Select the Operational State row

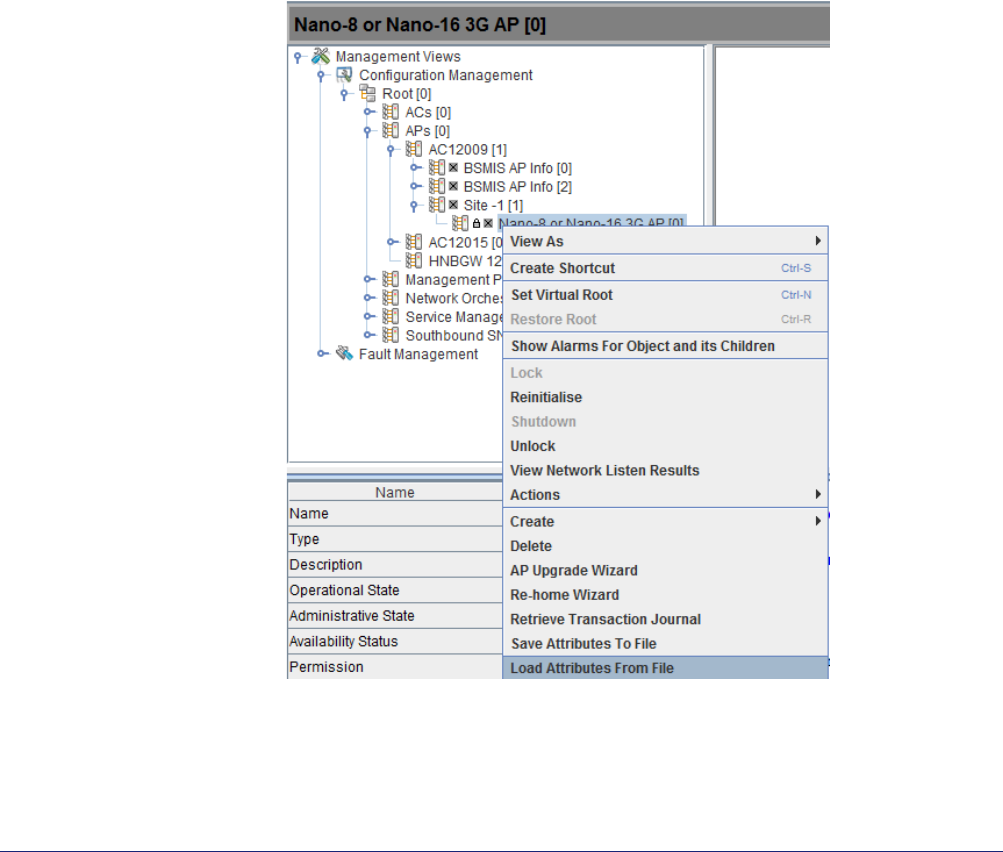(395, 590)
